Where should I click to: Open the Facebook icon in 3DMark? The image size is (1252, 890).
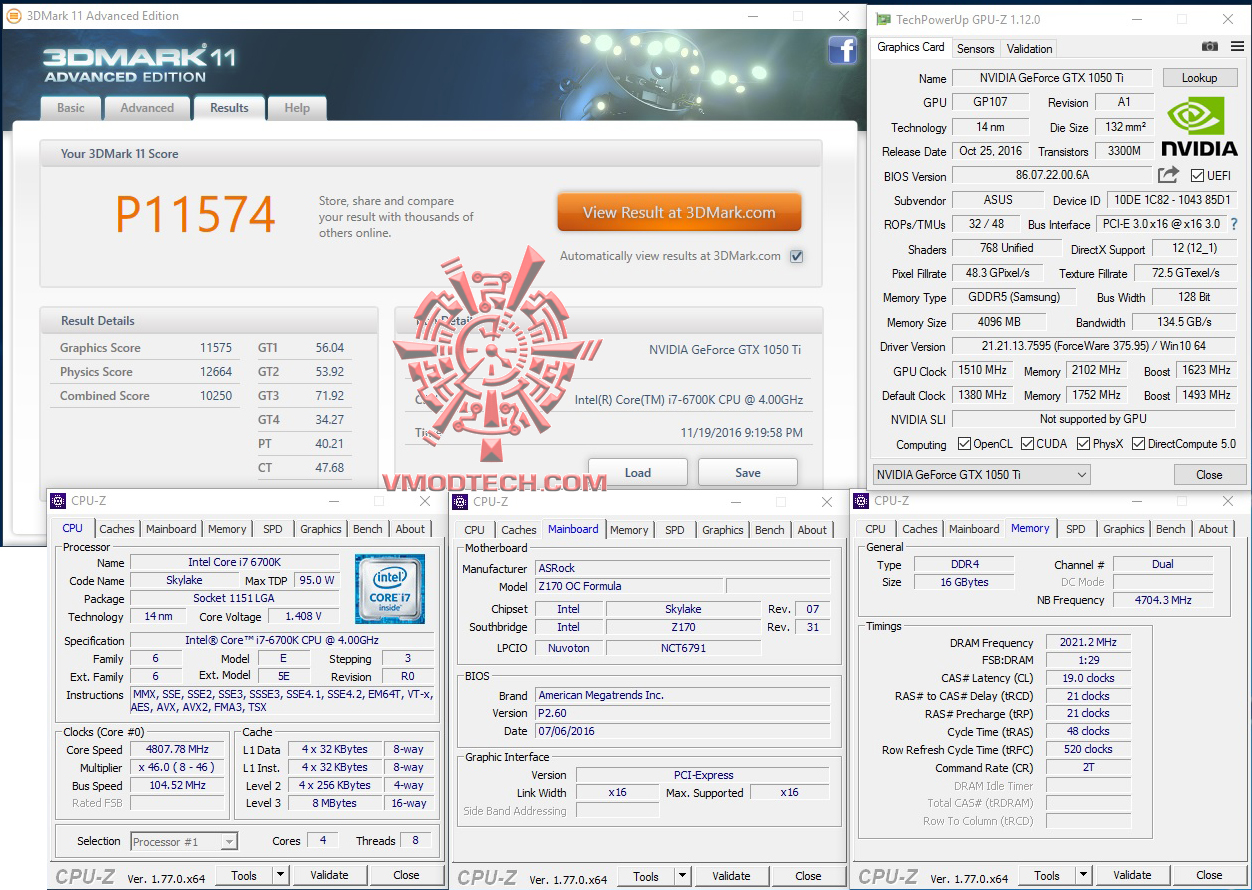[842, 51]
